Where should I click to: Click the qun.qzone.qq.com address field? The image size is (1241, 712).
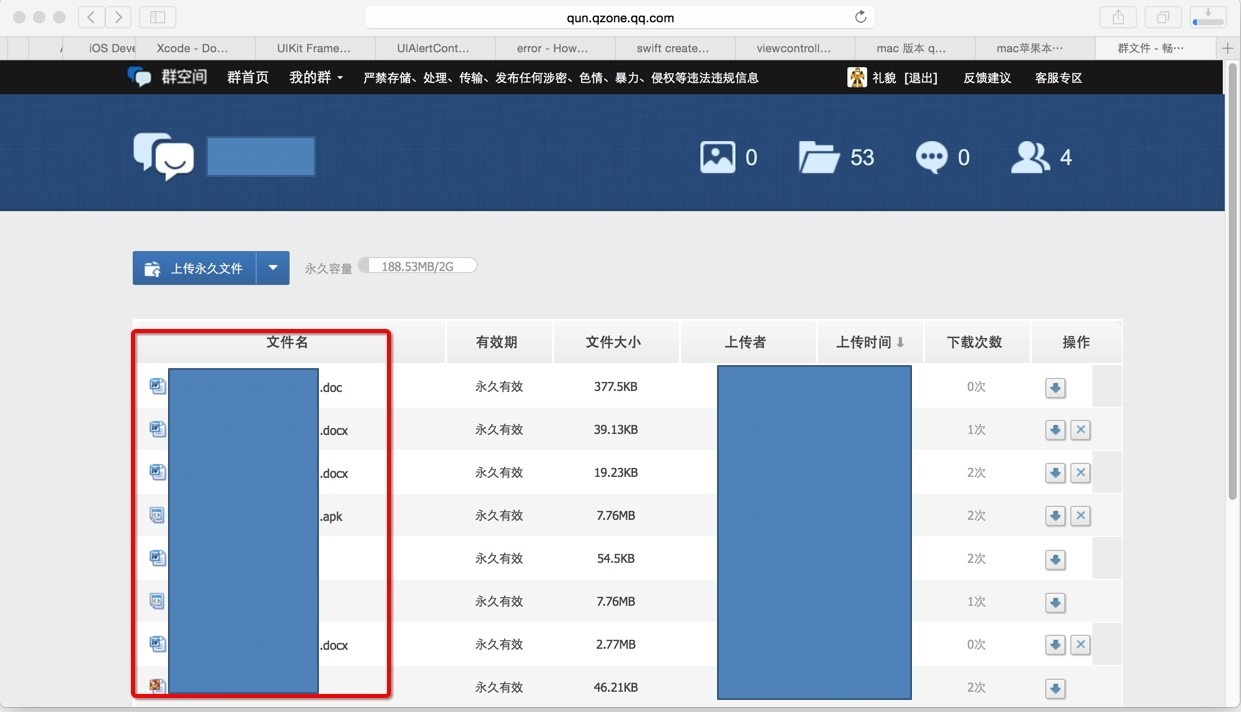(x=619, y=17)
